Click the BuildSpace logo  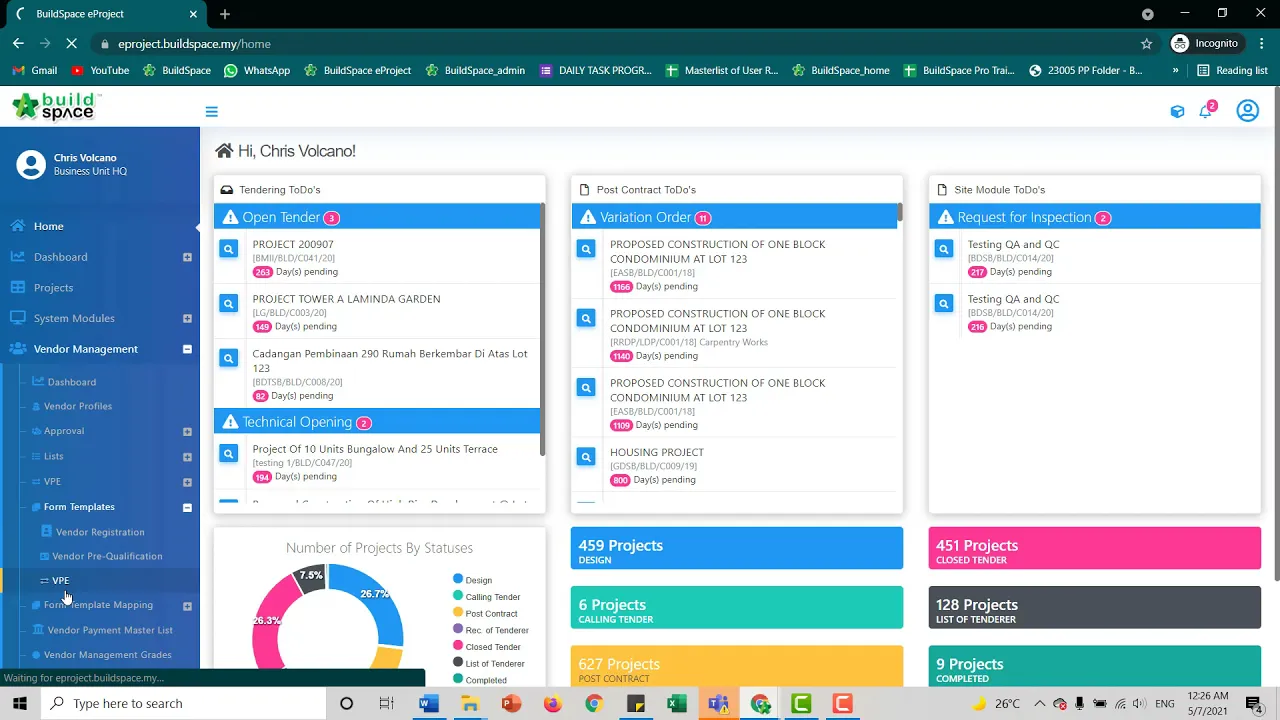(x=55, y=107)
